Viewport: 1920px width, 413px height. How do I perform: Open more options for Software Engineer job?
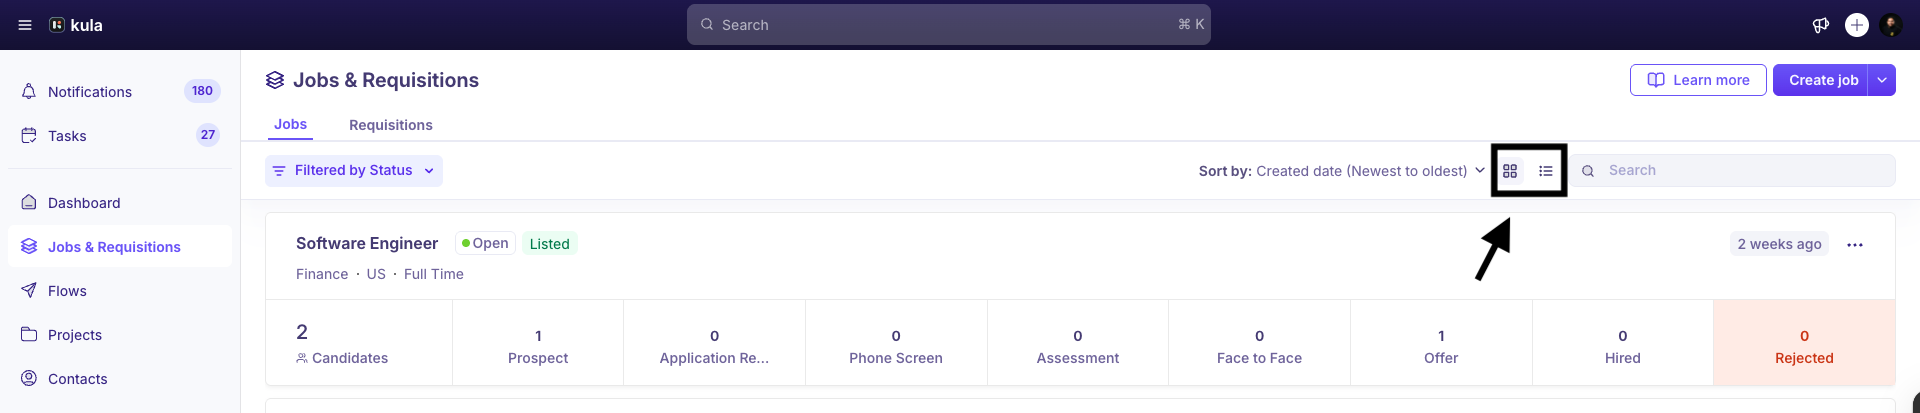[1855, 245]
